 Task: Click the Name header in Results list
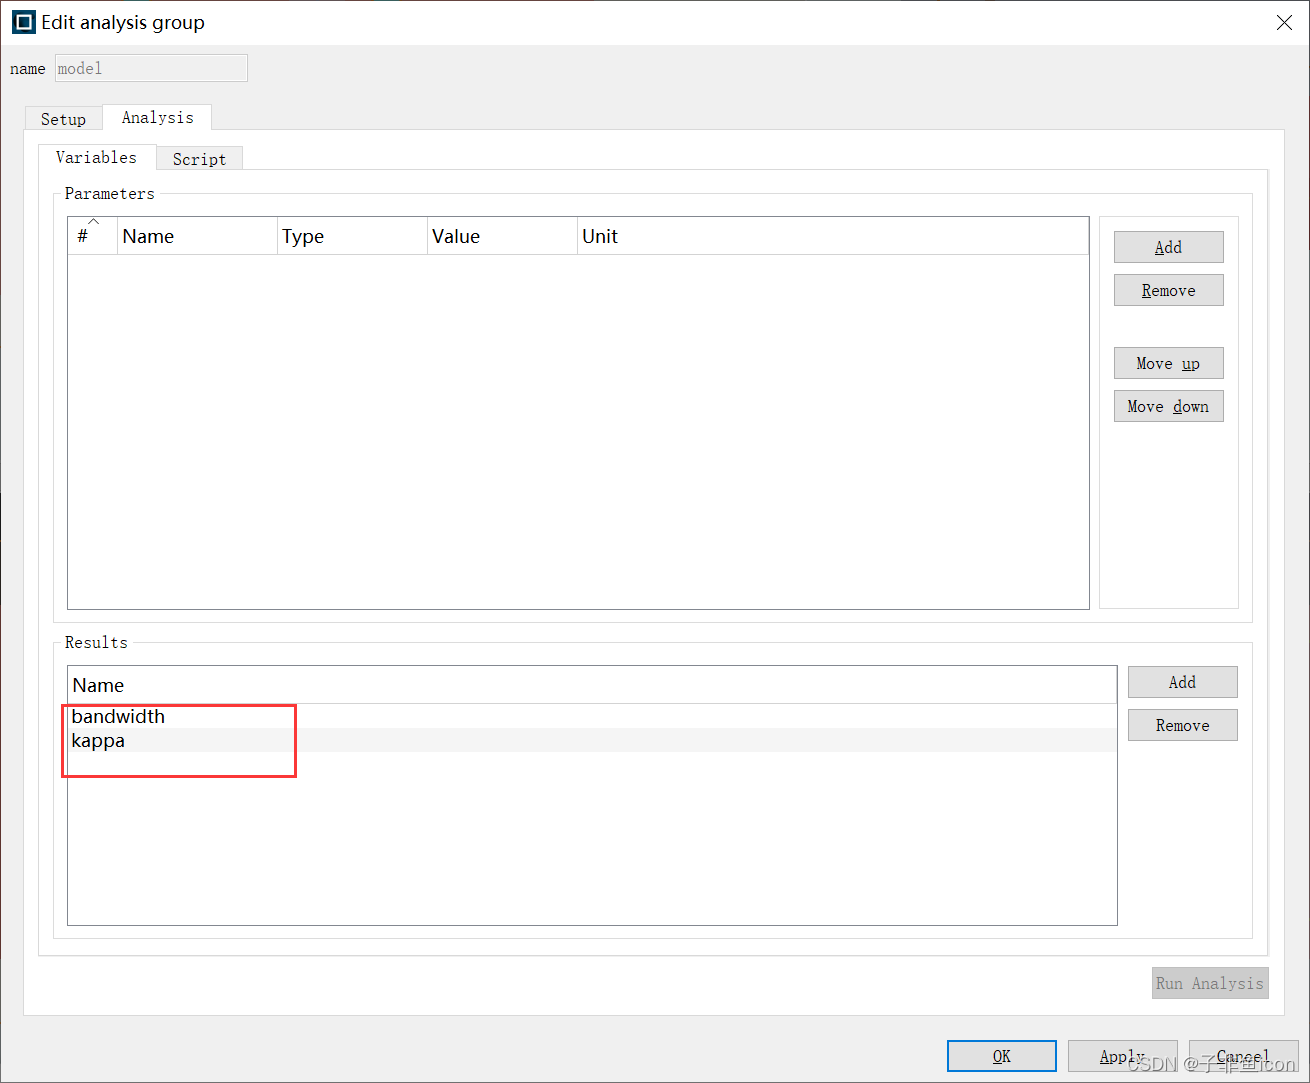click(x=592, y=685)
